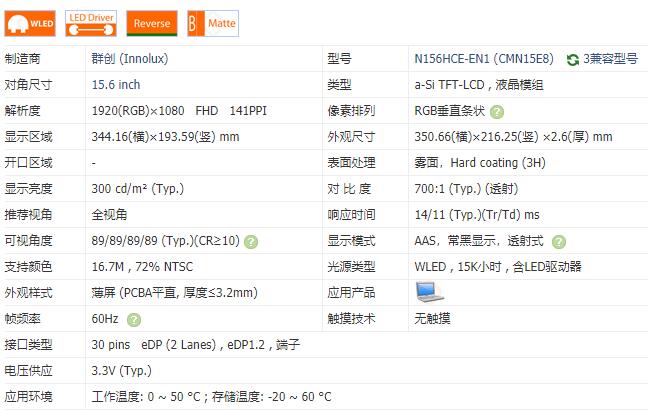This screenshot has width=648, height=410.
Task: Open the 3兼容型号 compatible models link
Action: [610, 59]
